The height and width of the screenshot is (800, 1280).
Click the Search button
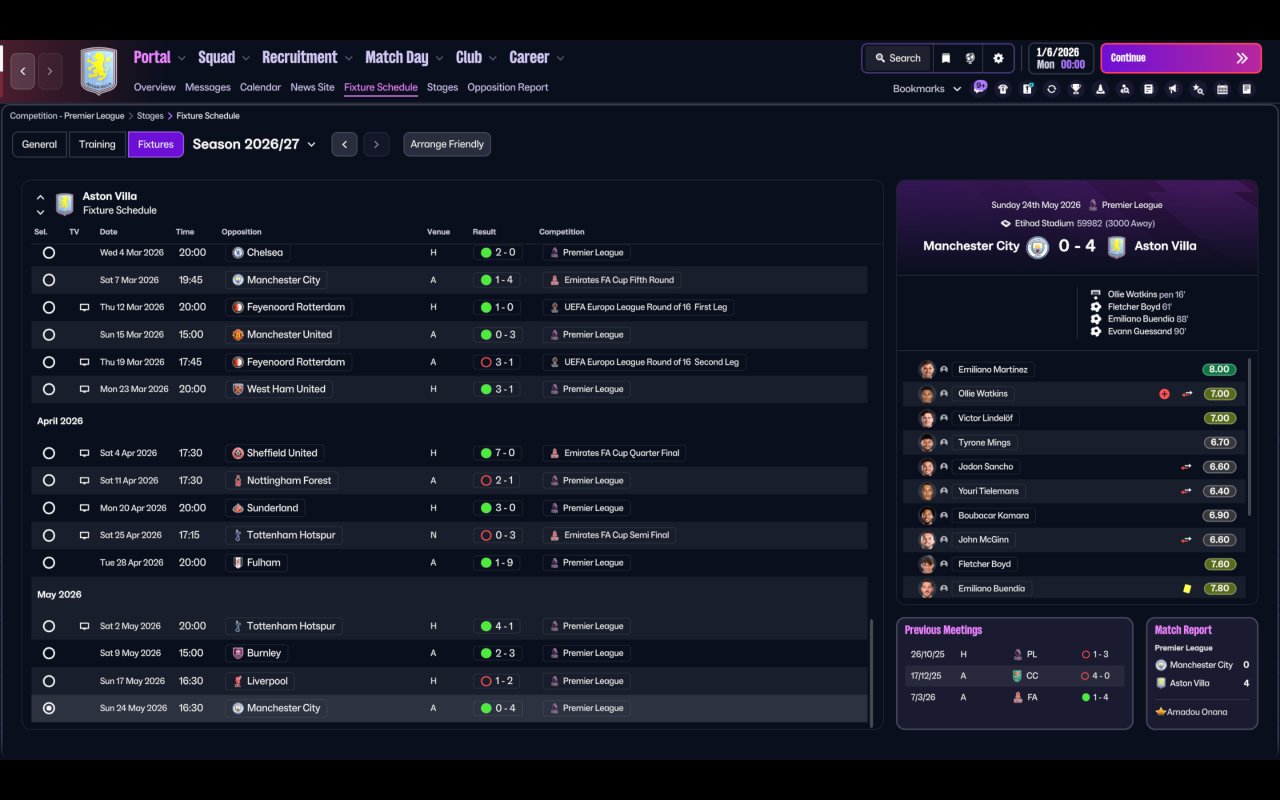point(897,58)
